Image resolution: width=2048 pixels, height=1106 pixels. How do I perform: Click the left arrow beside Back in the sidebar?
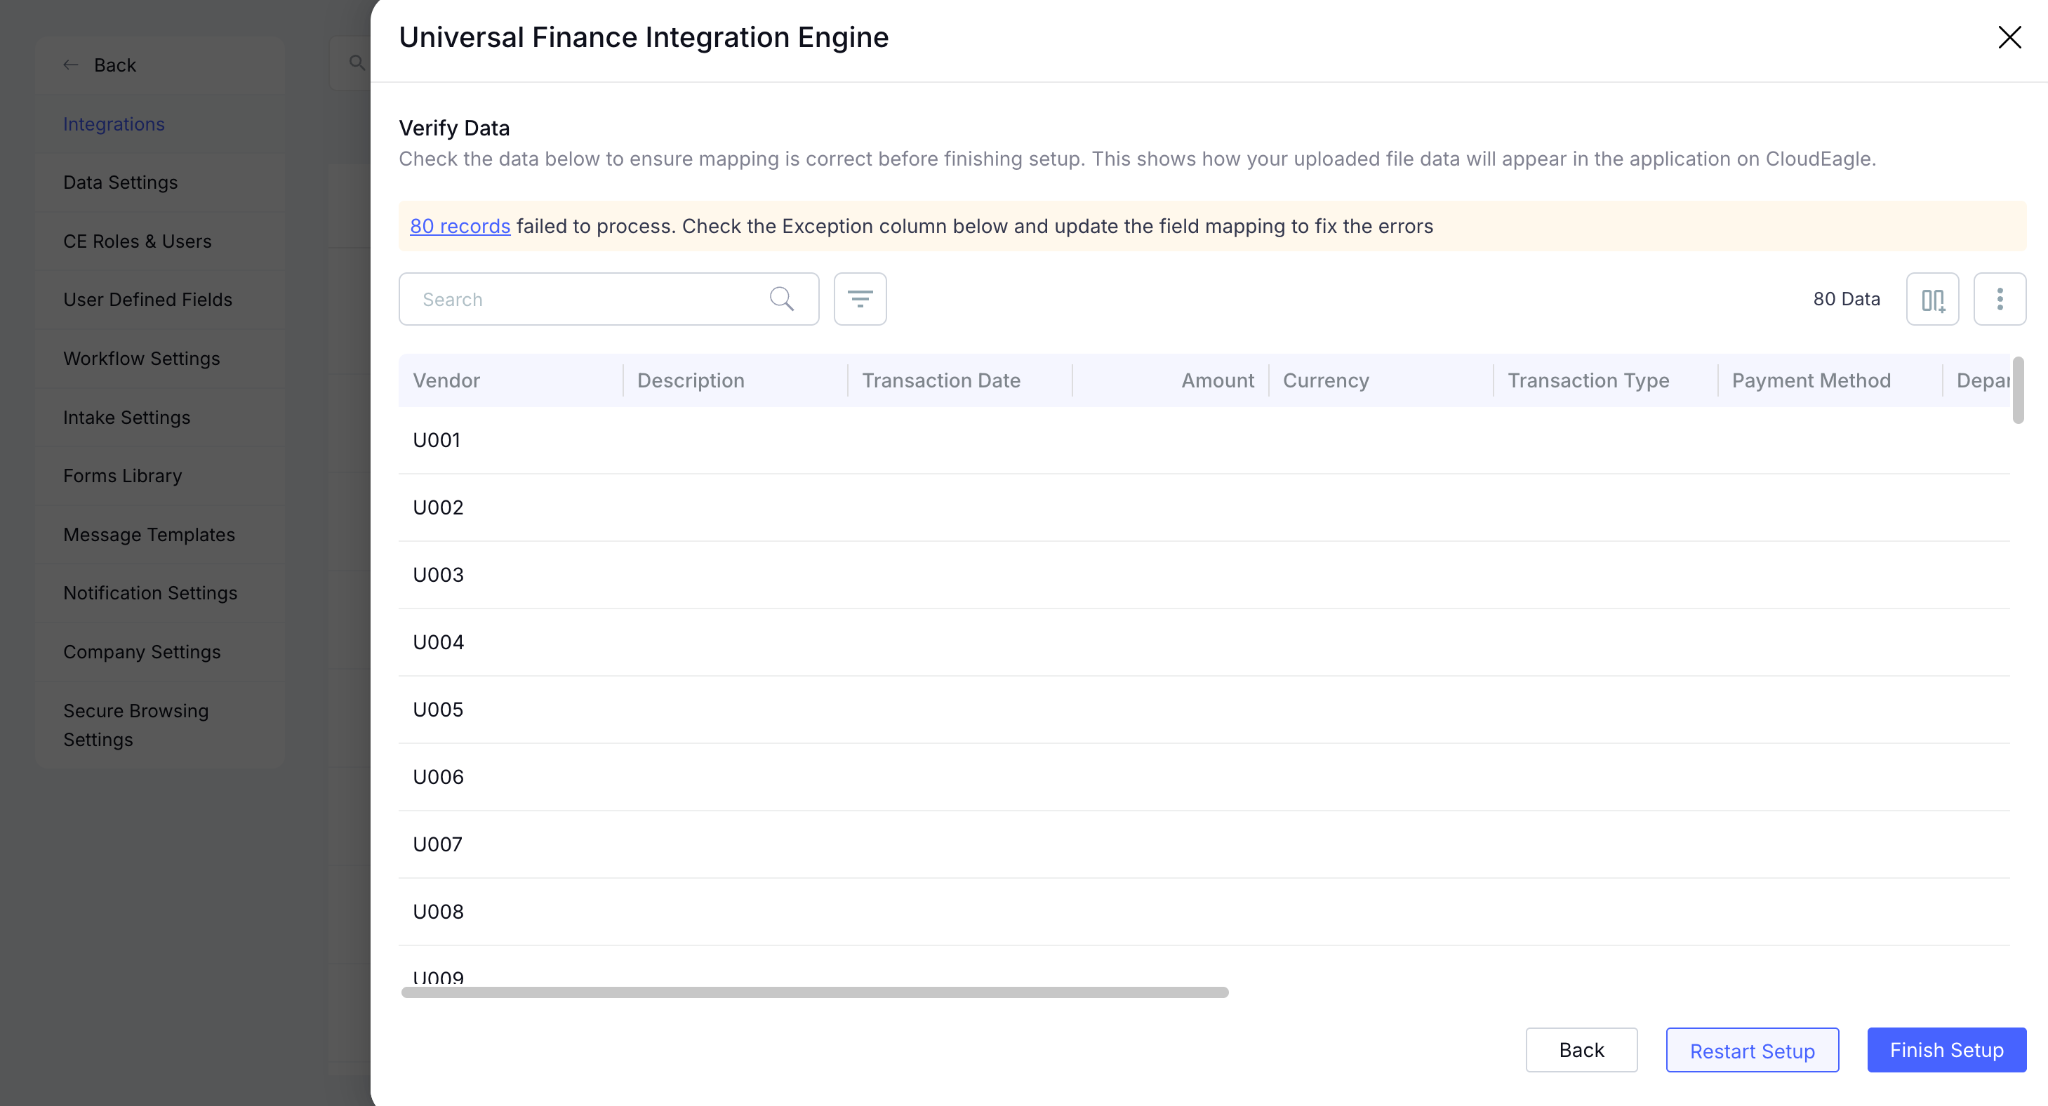(x=71, y=65)
